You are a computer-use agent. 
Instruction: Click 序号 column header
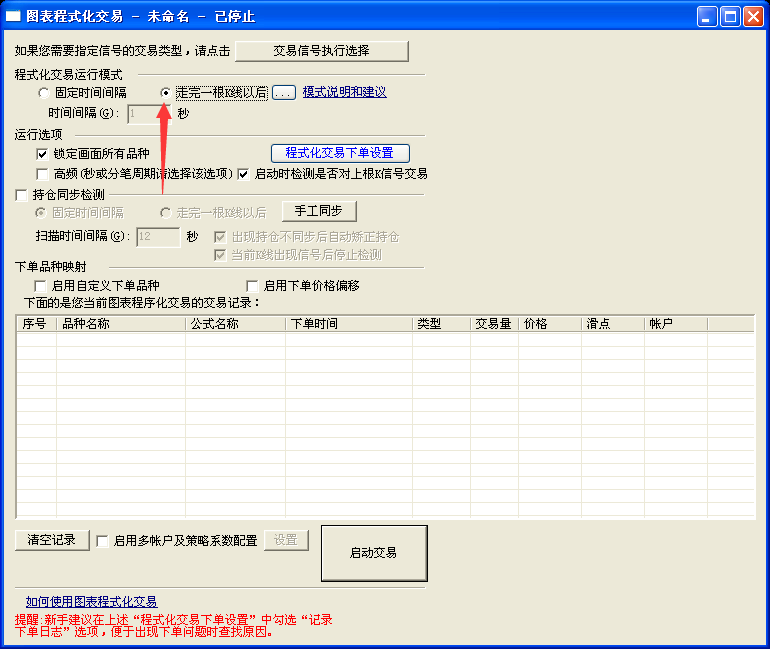(37, 324)
